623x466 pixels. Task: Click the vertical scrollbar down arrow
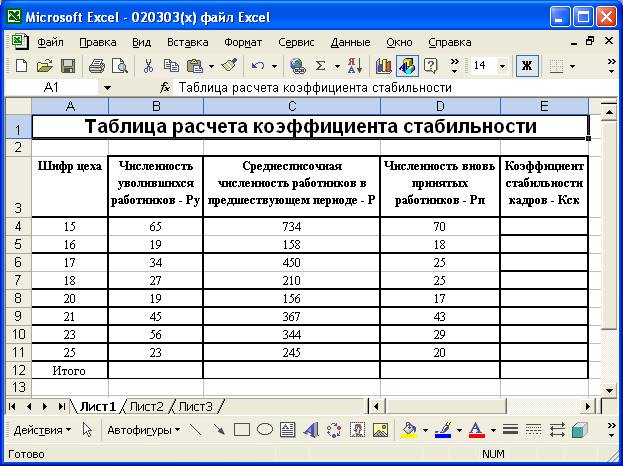[x=609, y=390]
